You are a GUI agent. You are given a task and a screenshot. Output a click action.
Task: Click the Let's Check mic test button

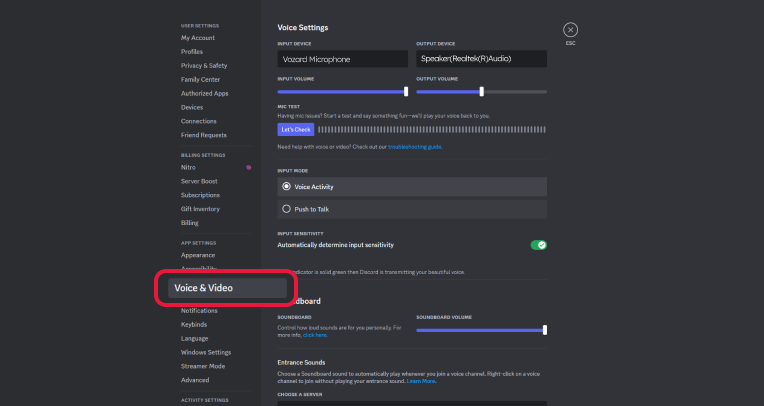[x=296, y=130]
